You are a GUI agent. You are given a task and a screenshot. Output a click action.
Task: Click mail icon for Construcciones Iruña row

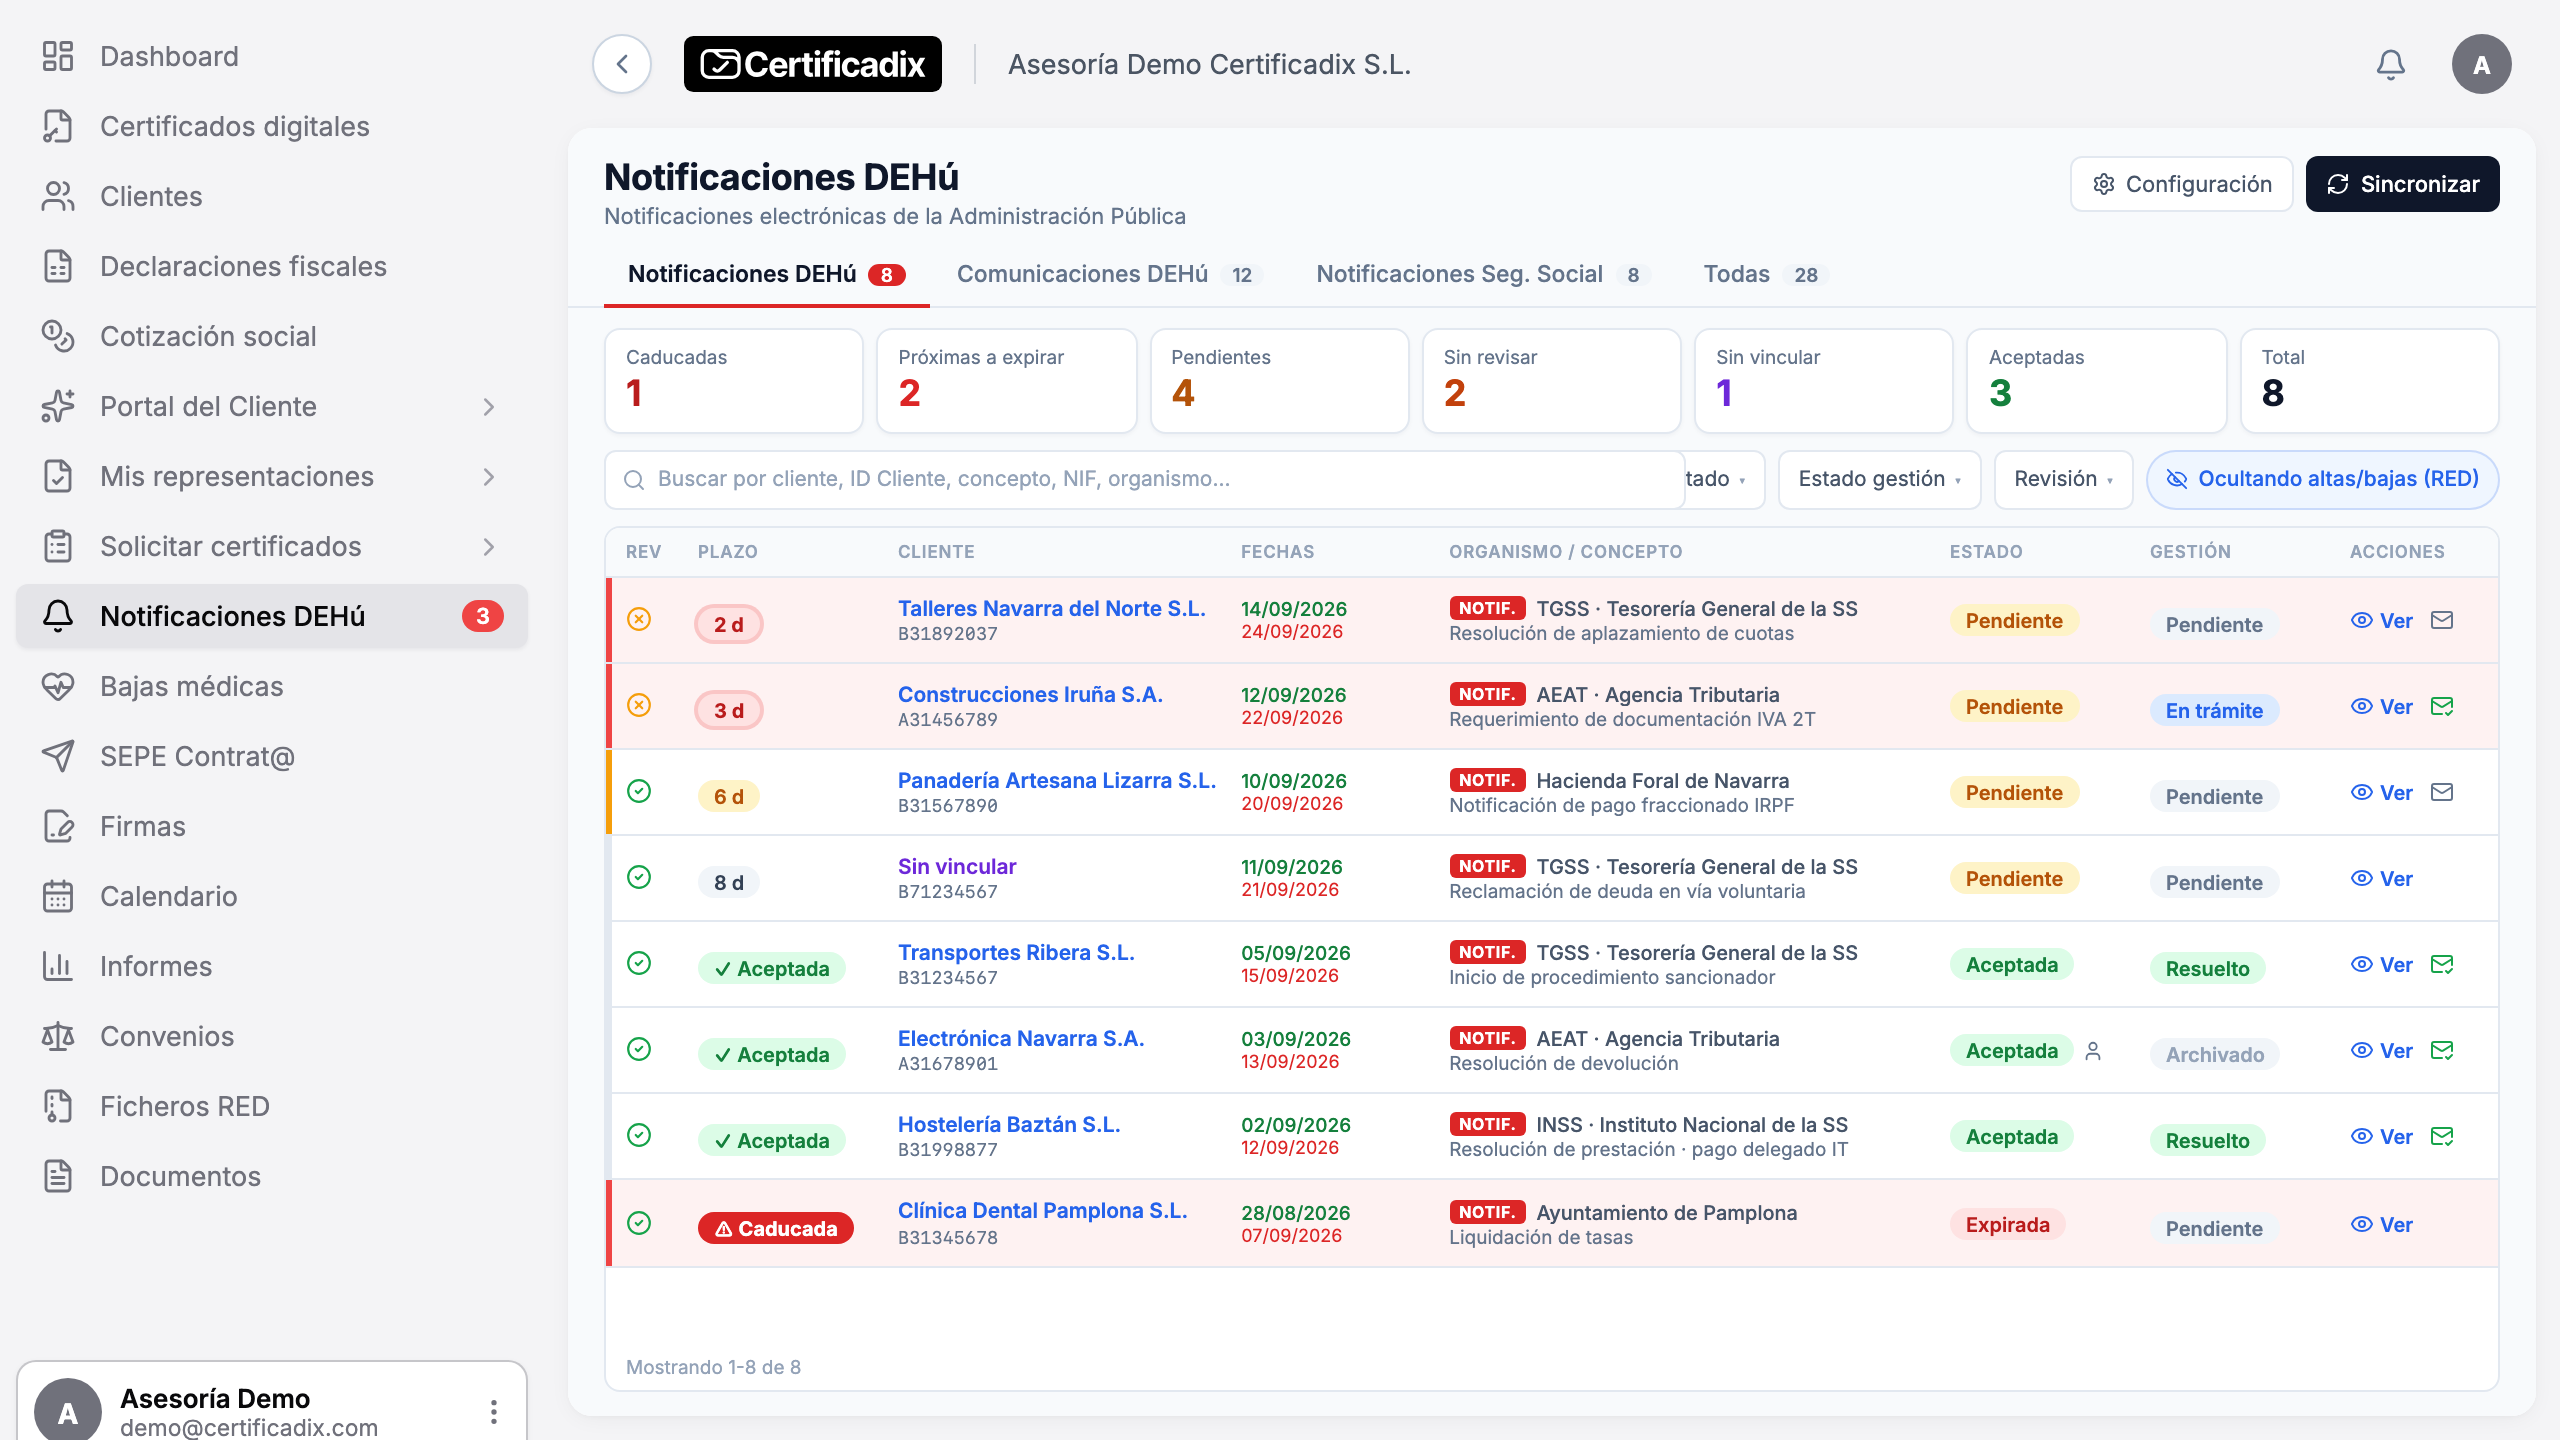(2442, 706)
